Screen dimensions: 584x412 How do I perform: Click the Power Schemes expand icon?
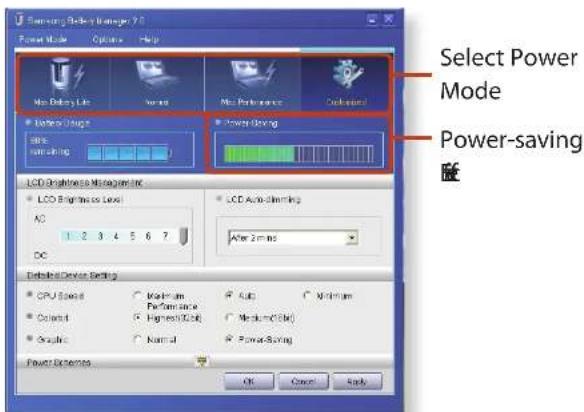202,361
